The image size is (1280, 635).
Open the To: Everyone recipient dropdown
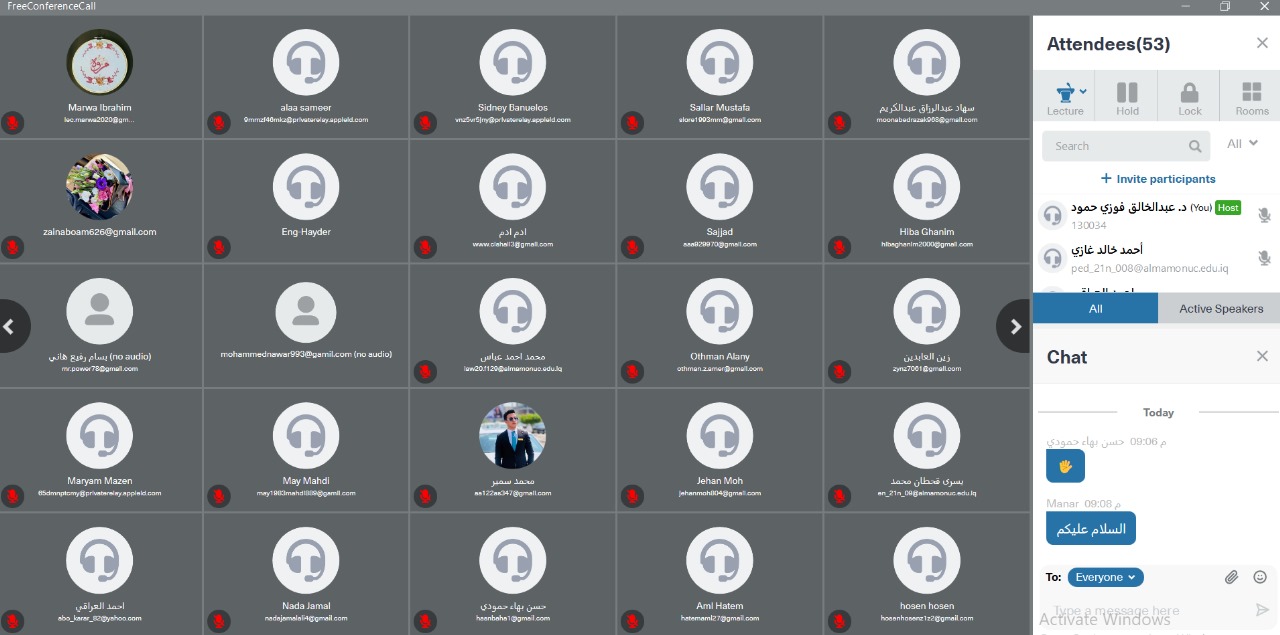1105,577
